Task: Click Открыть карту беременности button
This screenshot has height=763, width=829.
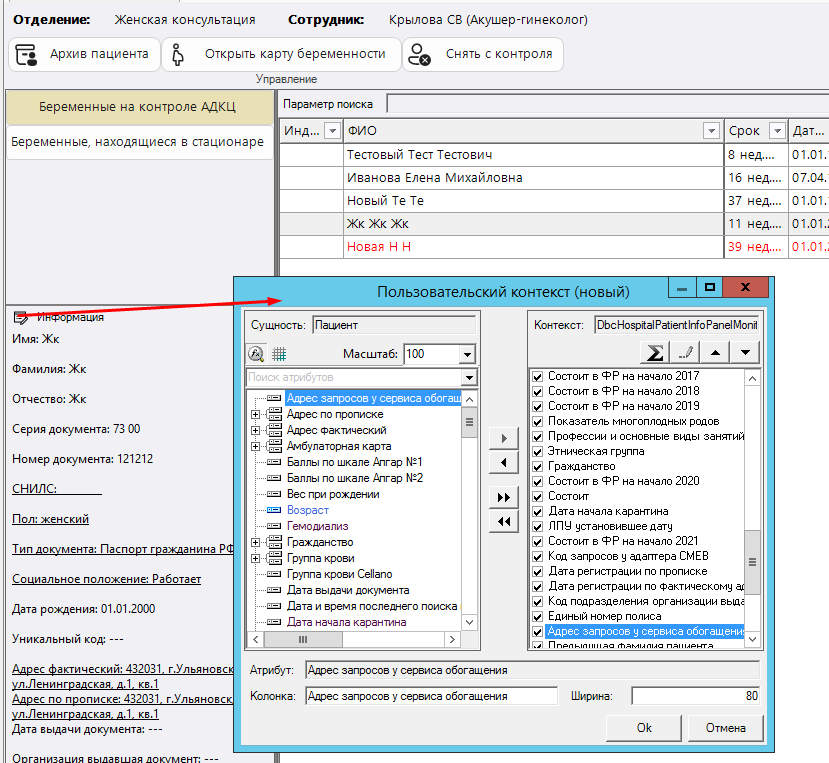Action: click(281, 54)
